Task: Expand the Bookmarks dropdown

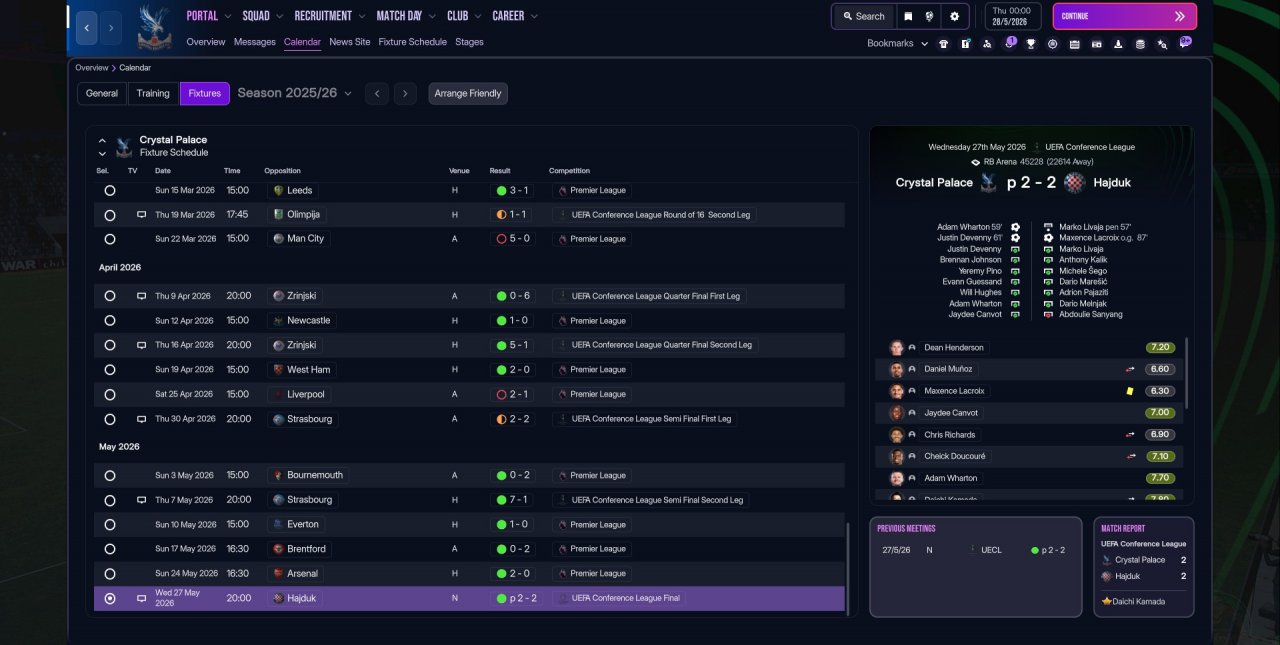Action: pos(897,44)
